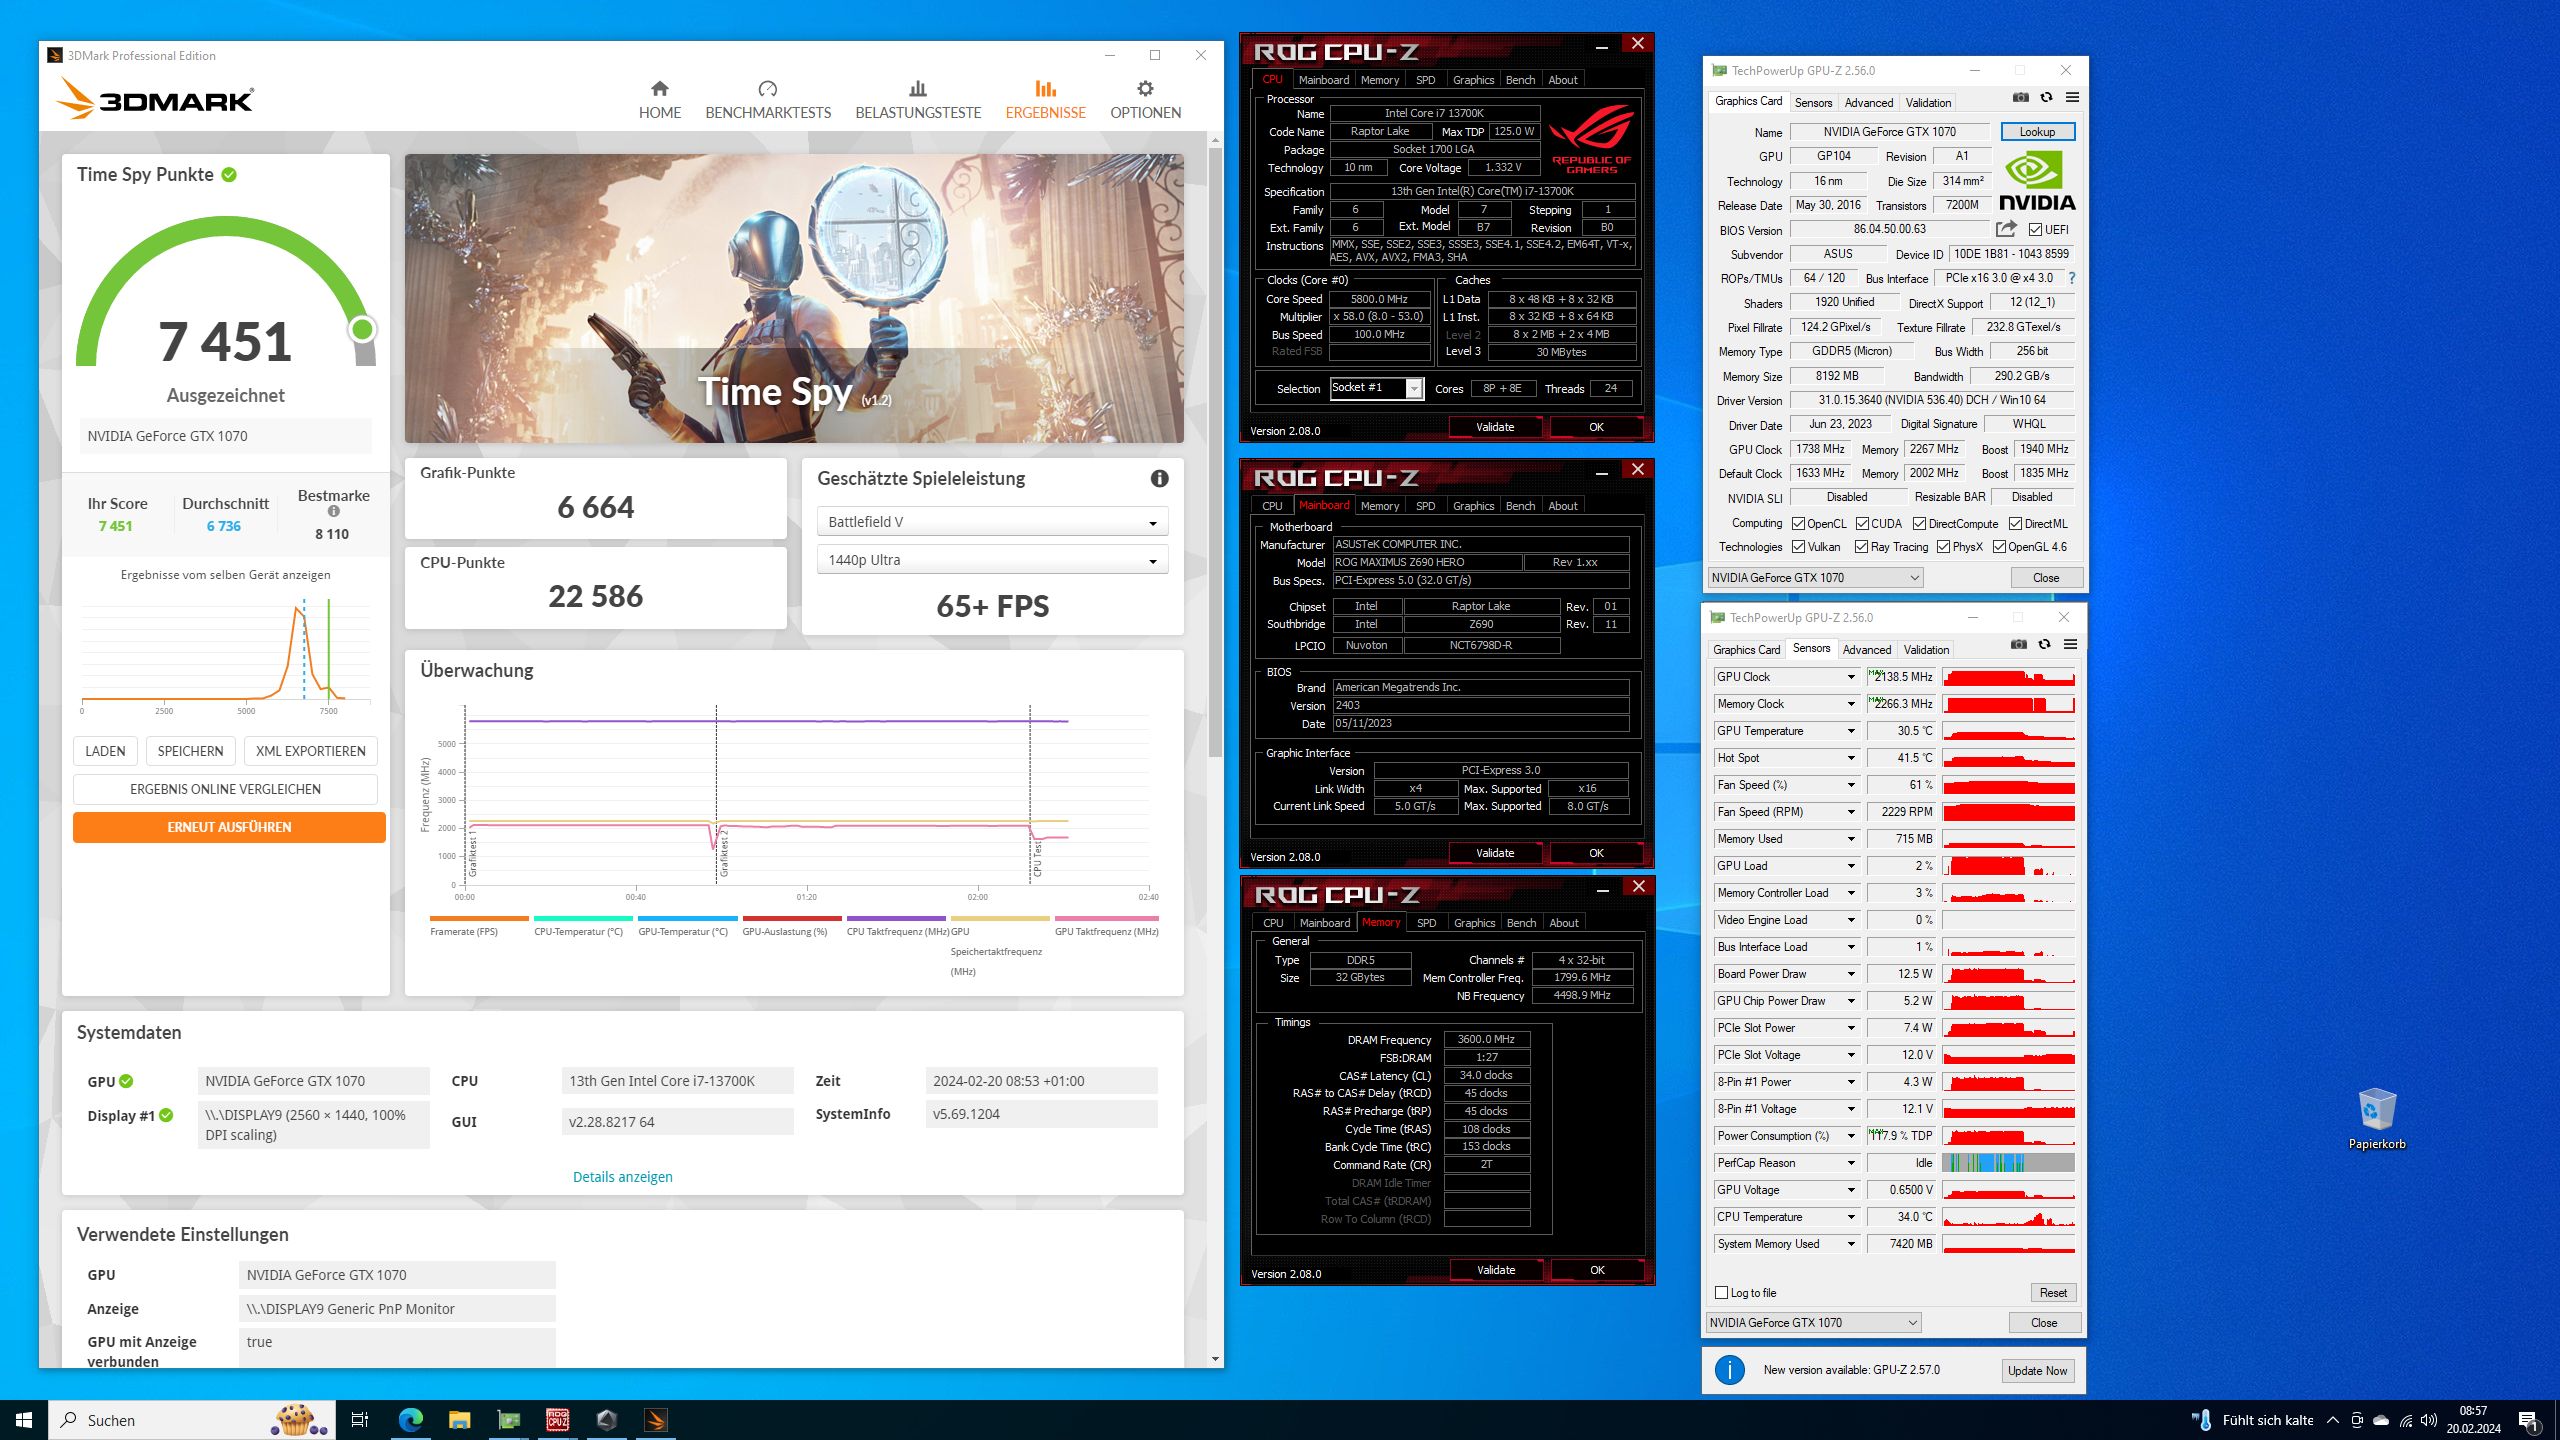The image size is (2560, 1440).
Task: Click the Framerate (FPS) orange legend swatch
Action: pyautogui.click(x=479, y=918)
